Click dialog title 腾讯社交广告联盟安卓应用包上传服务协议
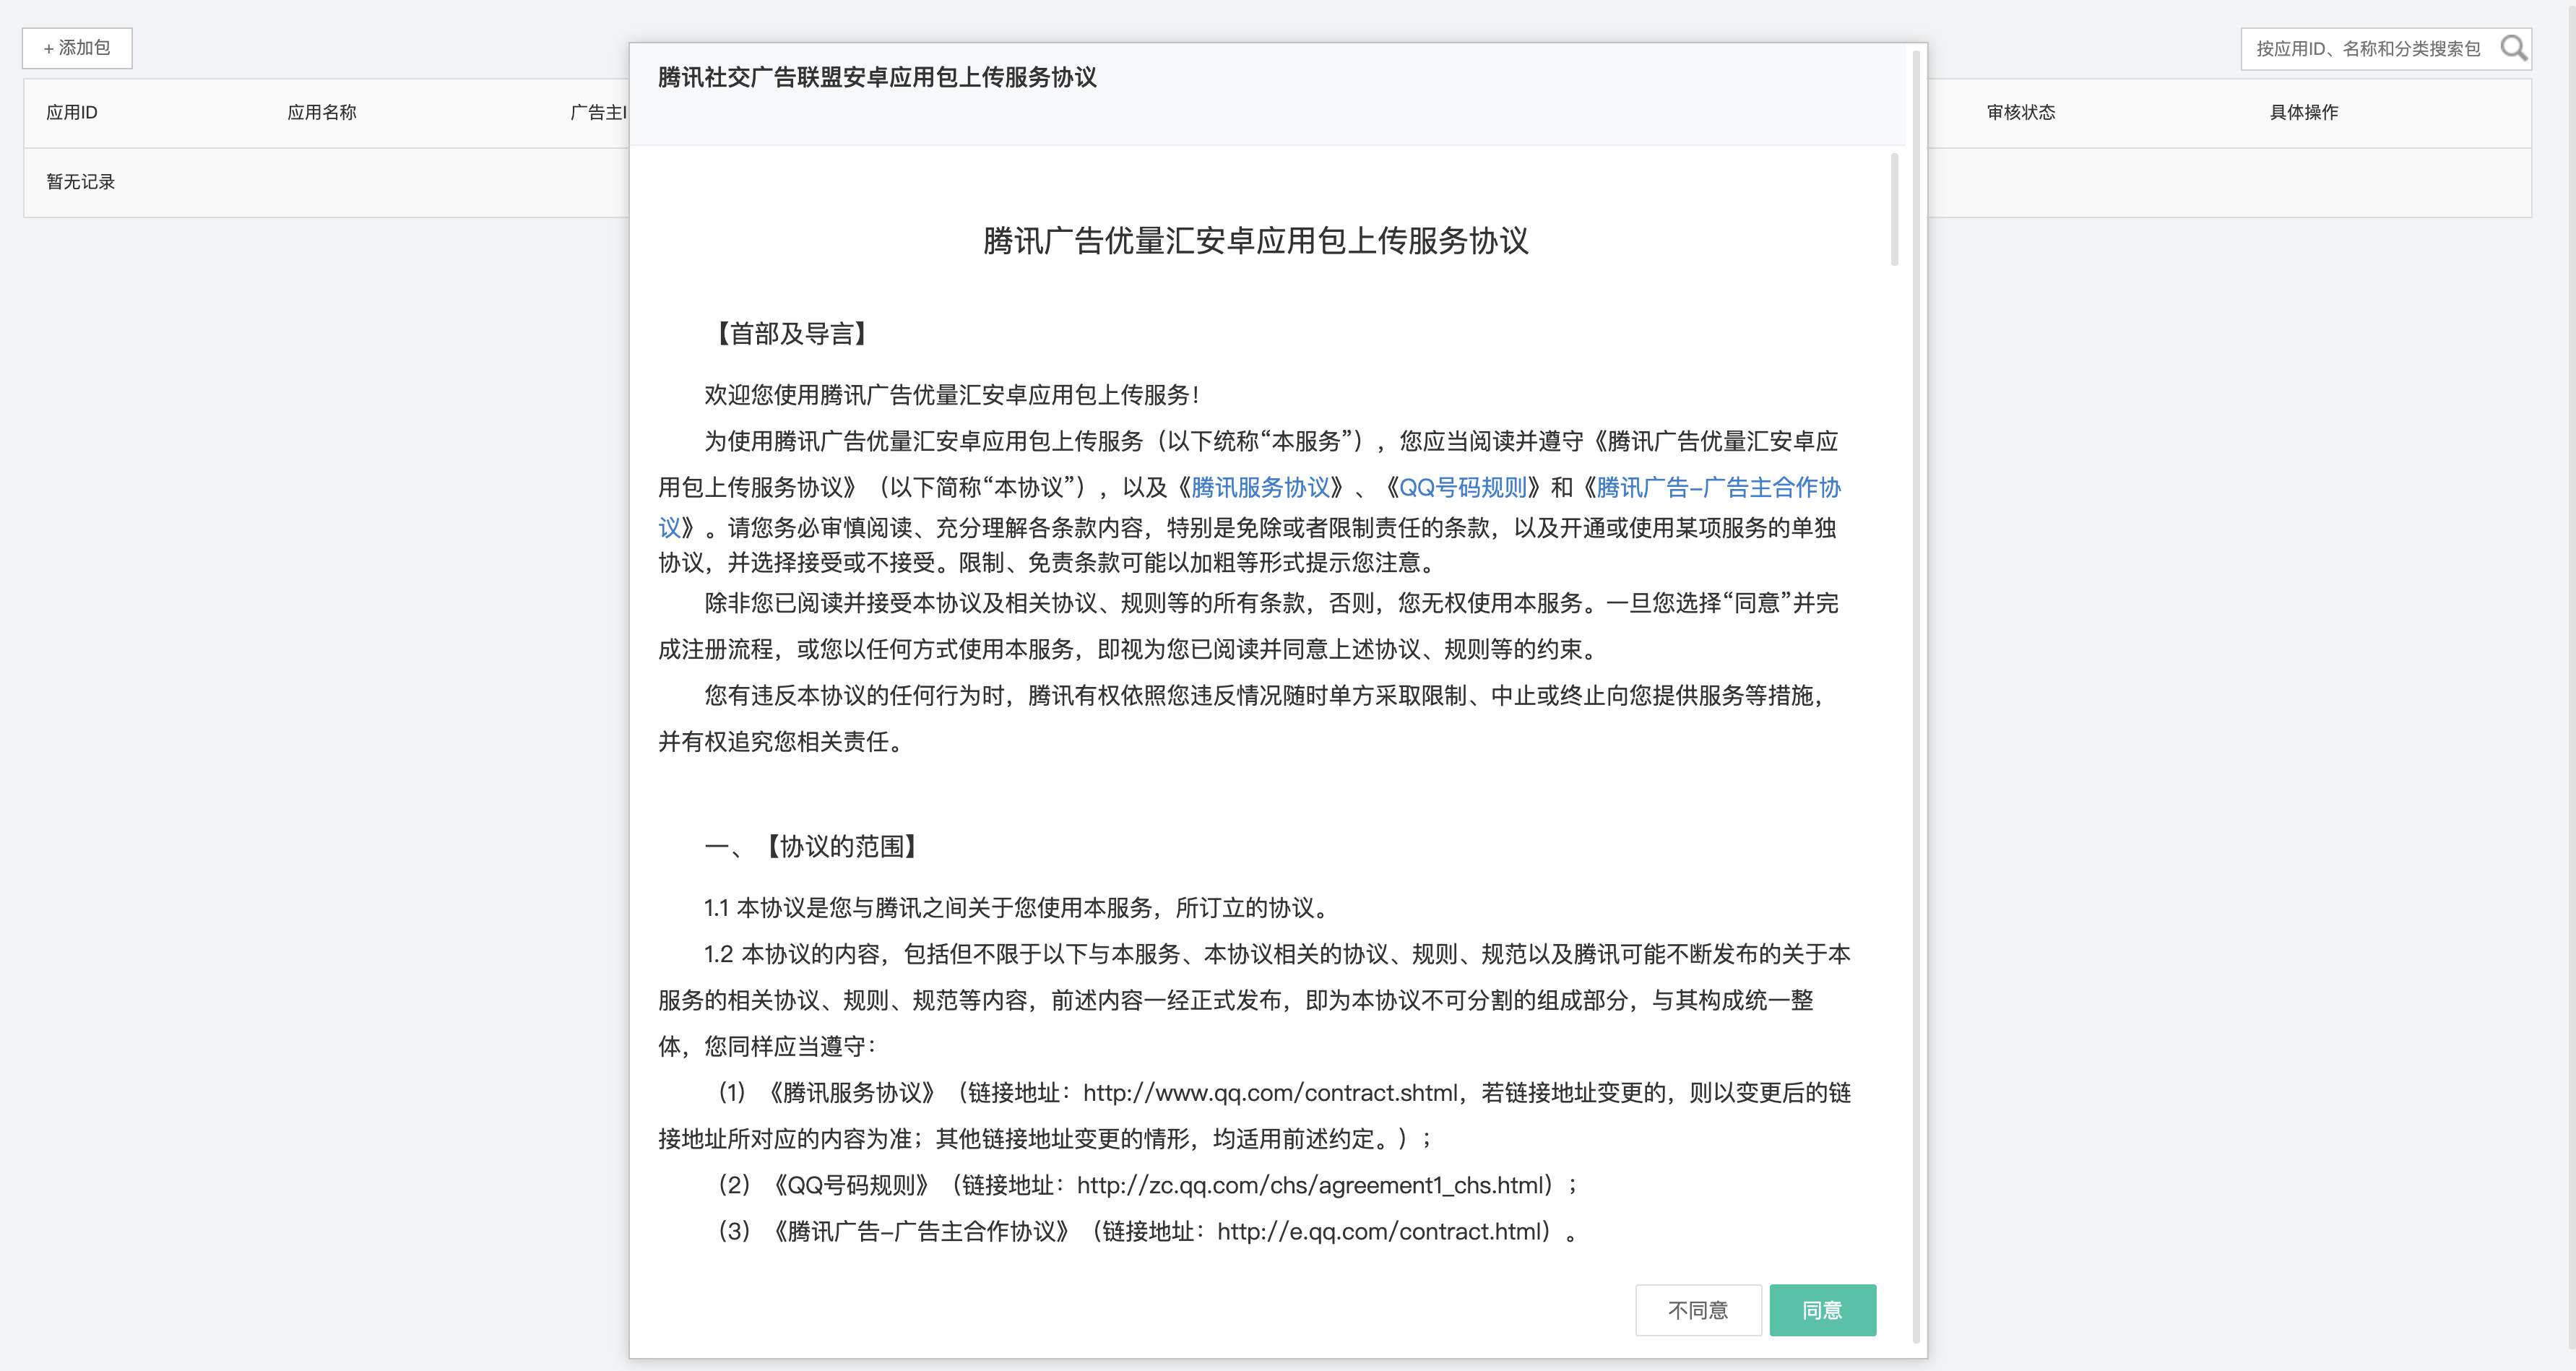Viewport: 2576px width, 1371px height. 877,78
